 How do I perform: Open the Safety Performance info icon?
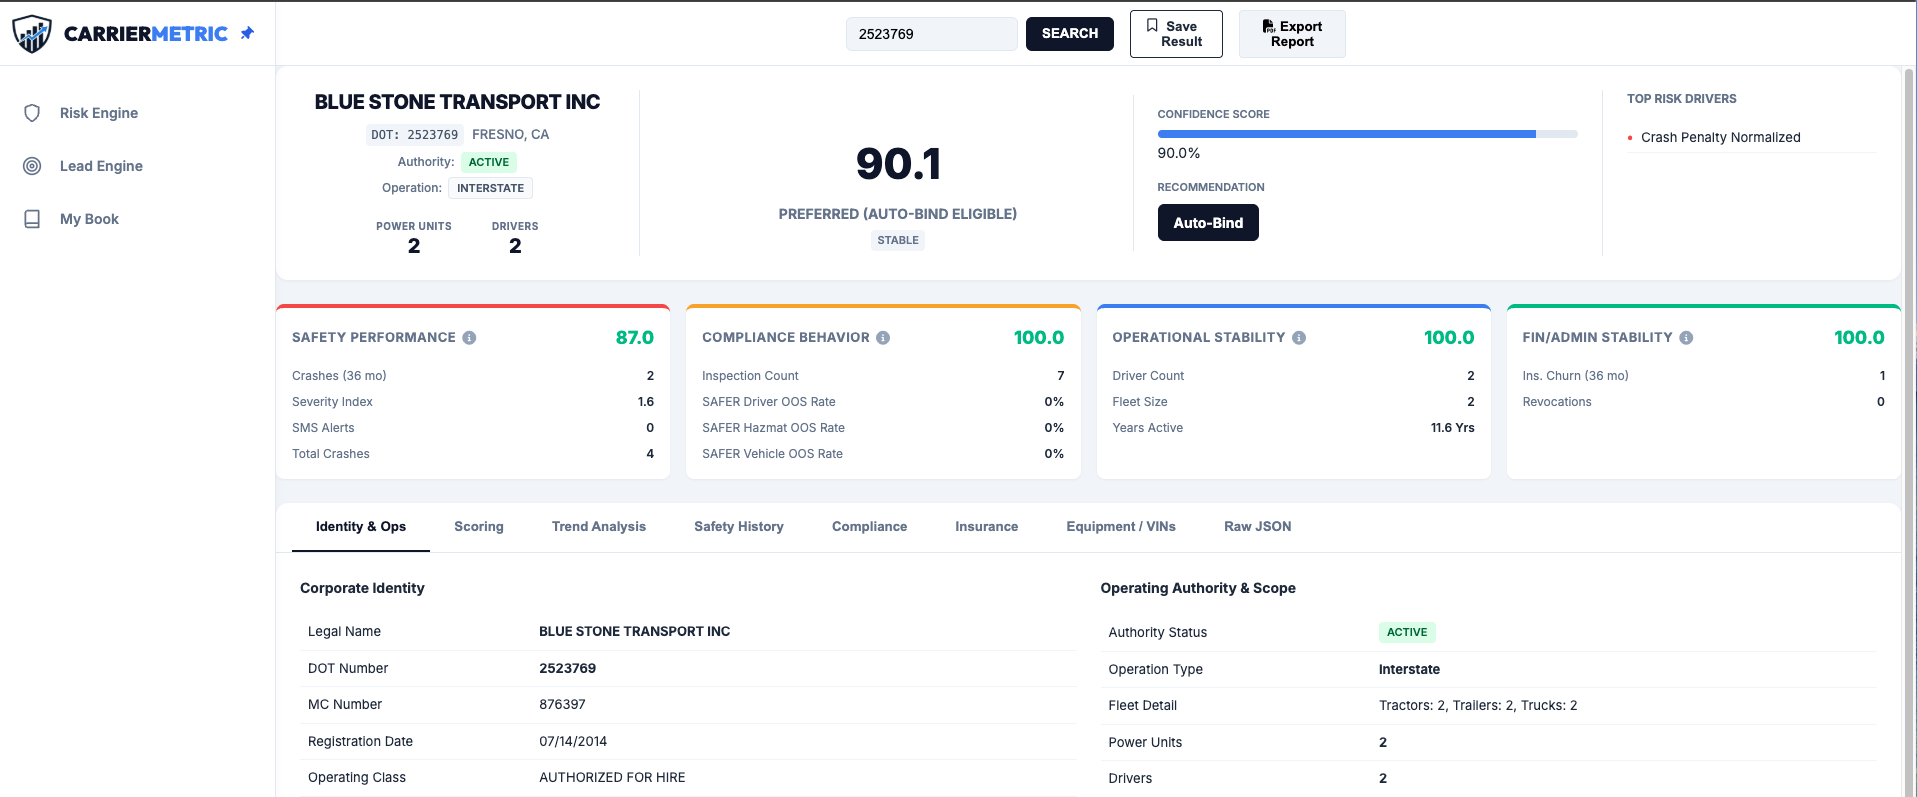click(x=469, y=338)
